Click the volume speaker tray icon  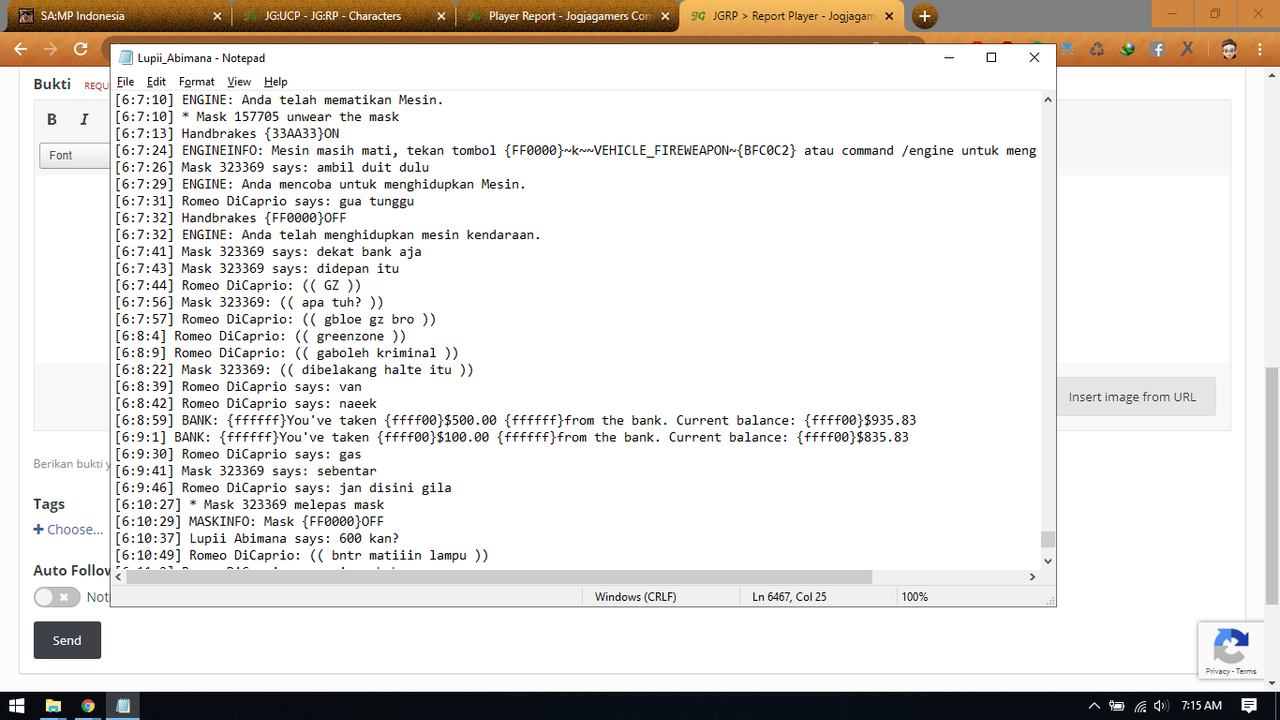[1162, 706]
